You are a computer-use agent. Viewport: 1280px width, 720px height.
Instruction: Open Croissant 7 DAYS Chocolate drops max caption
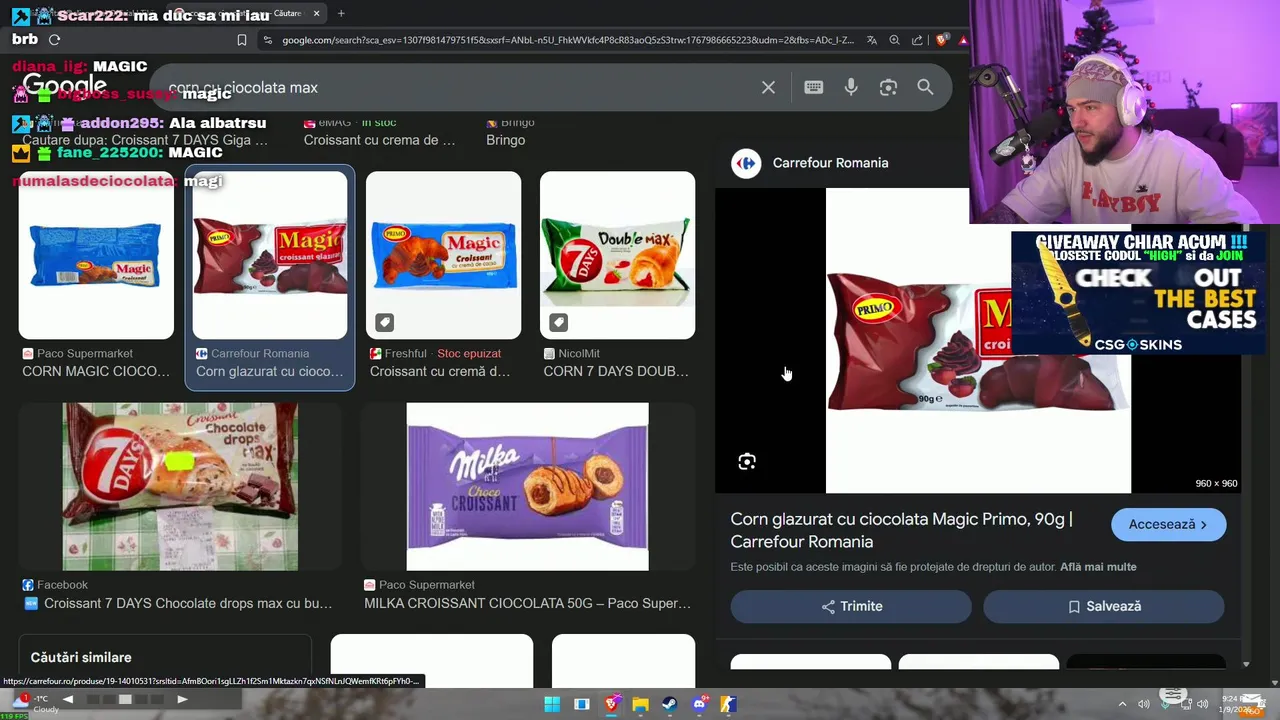pyautogui.click(x=188, y=603)
